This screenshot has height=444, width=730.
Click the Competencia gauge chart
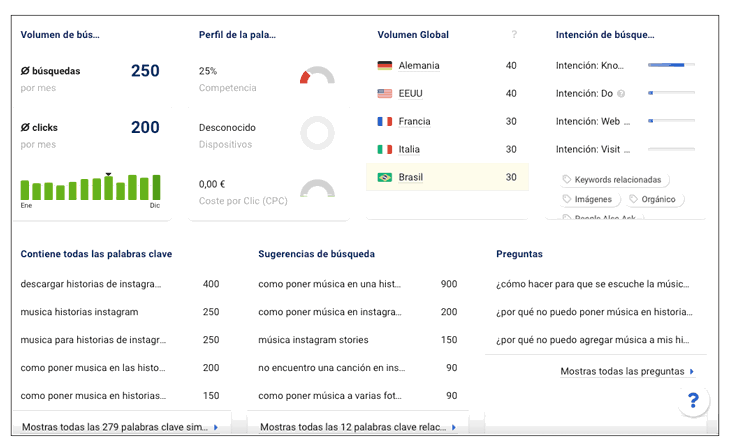point(317,77)
